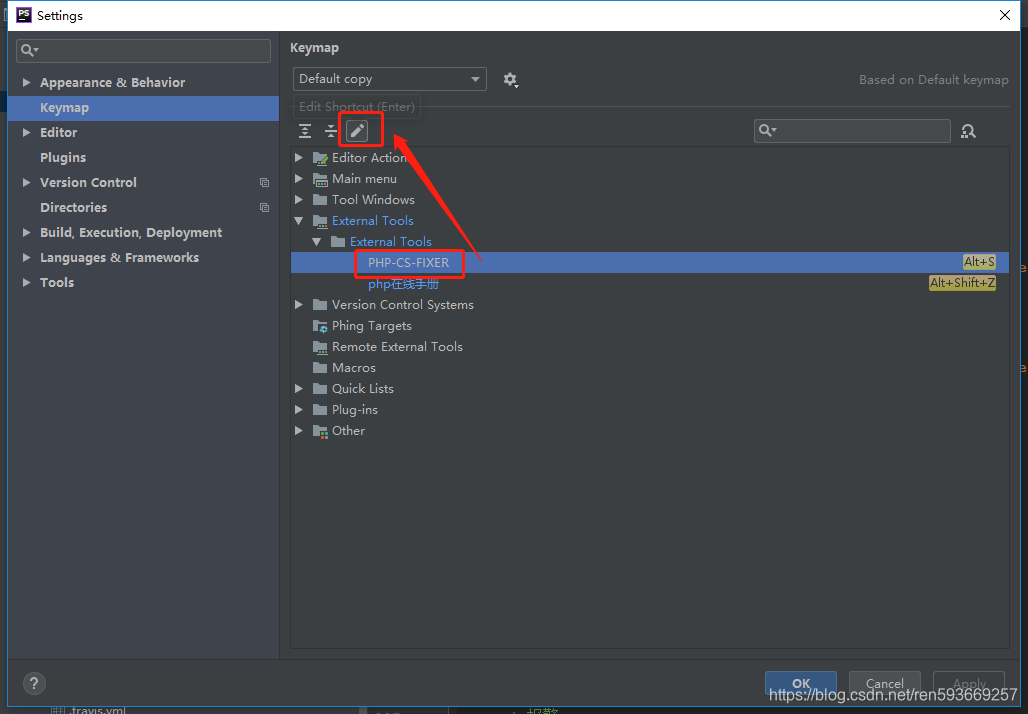This screenshot has height=714, width=1028.
Task: Click the search icon in settings search box
Action: [x=29, y=50]
